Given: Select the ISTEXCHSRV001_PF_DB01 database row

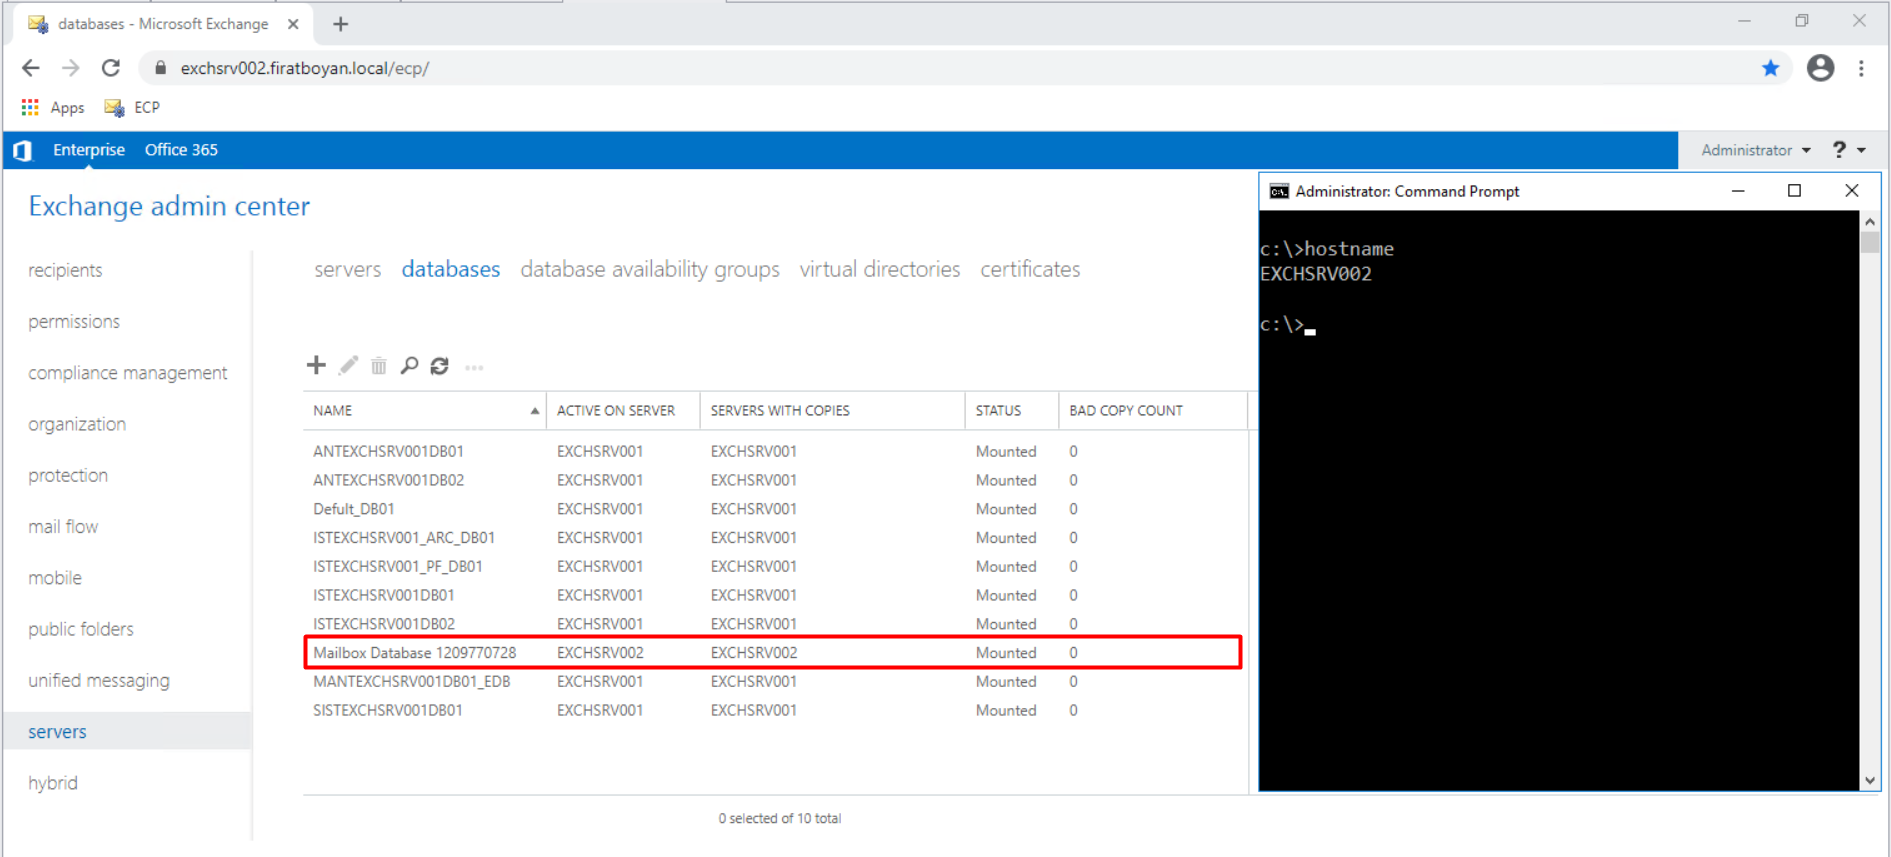Looking at the screenshot, I should [x=775, y=566].
